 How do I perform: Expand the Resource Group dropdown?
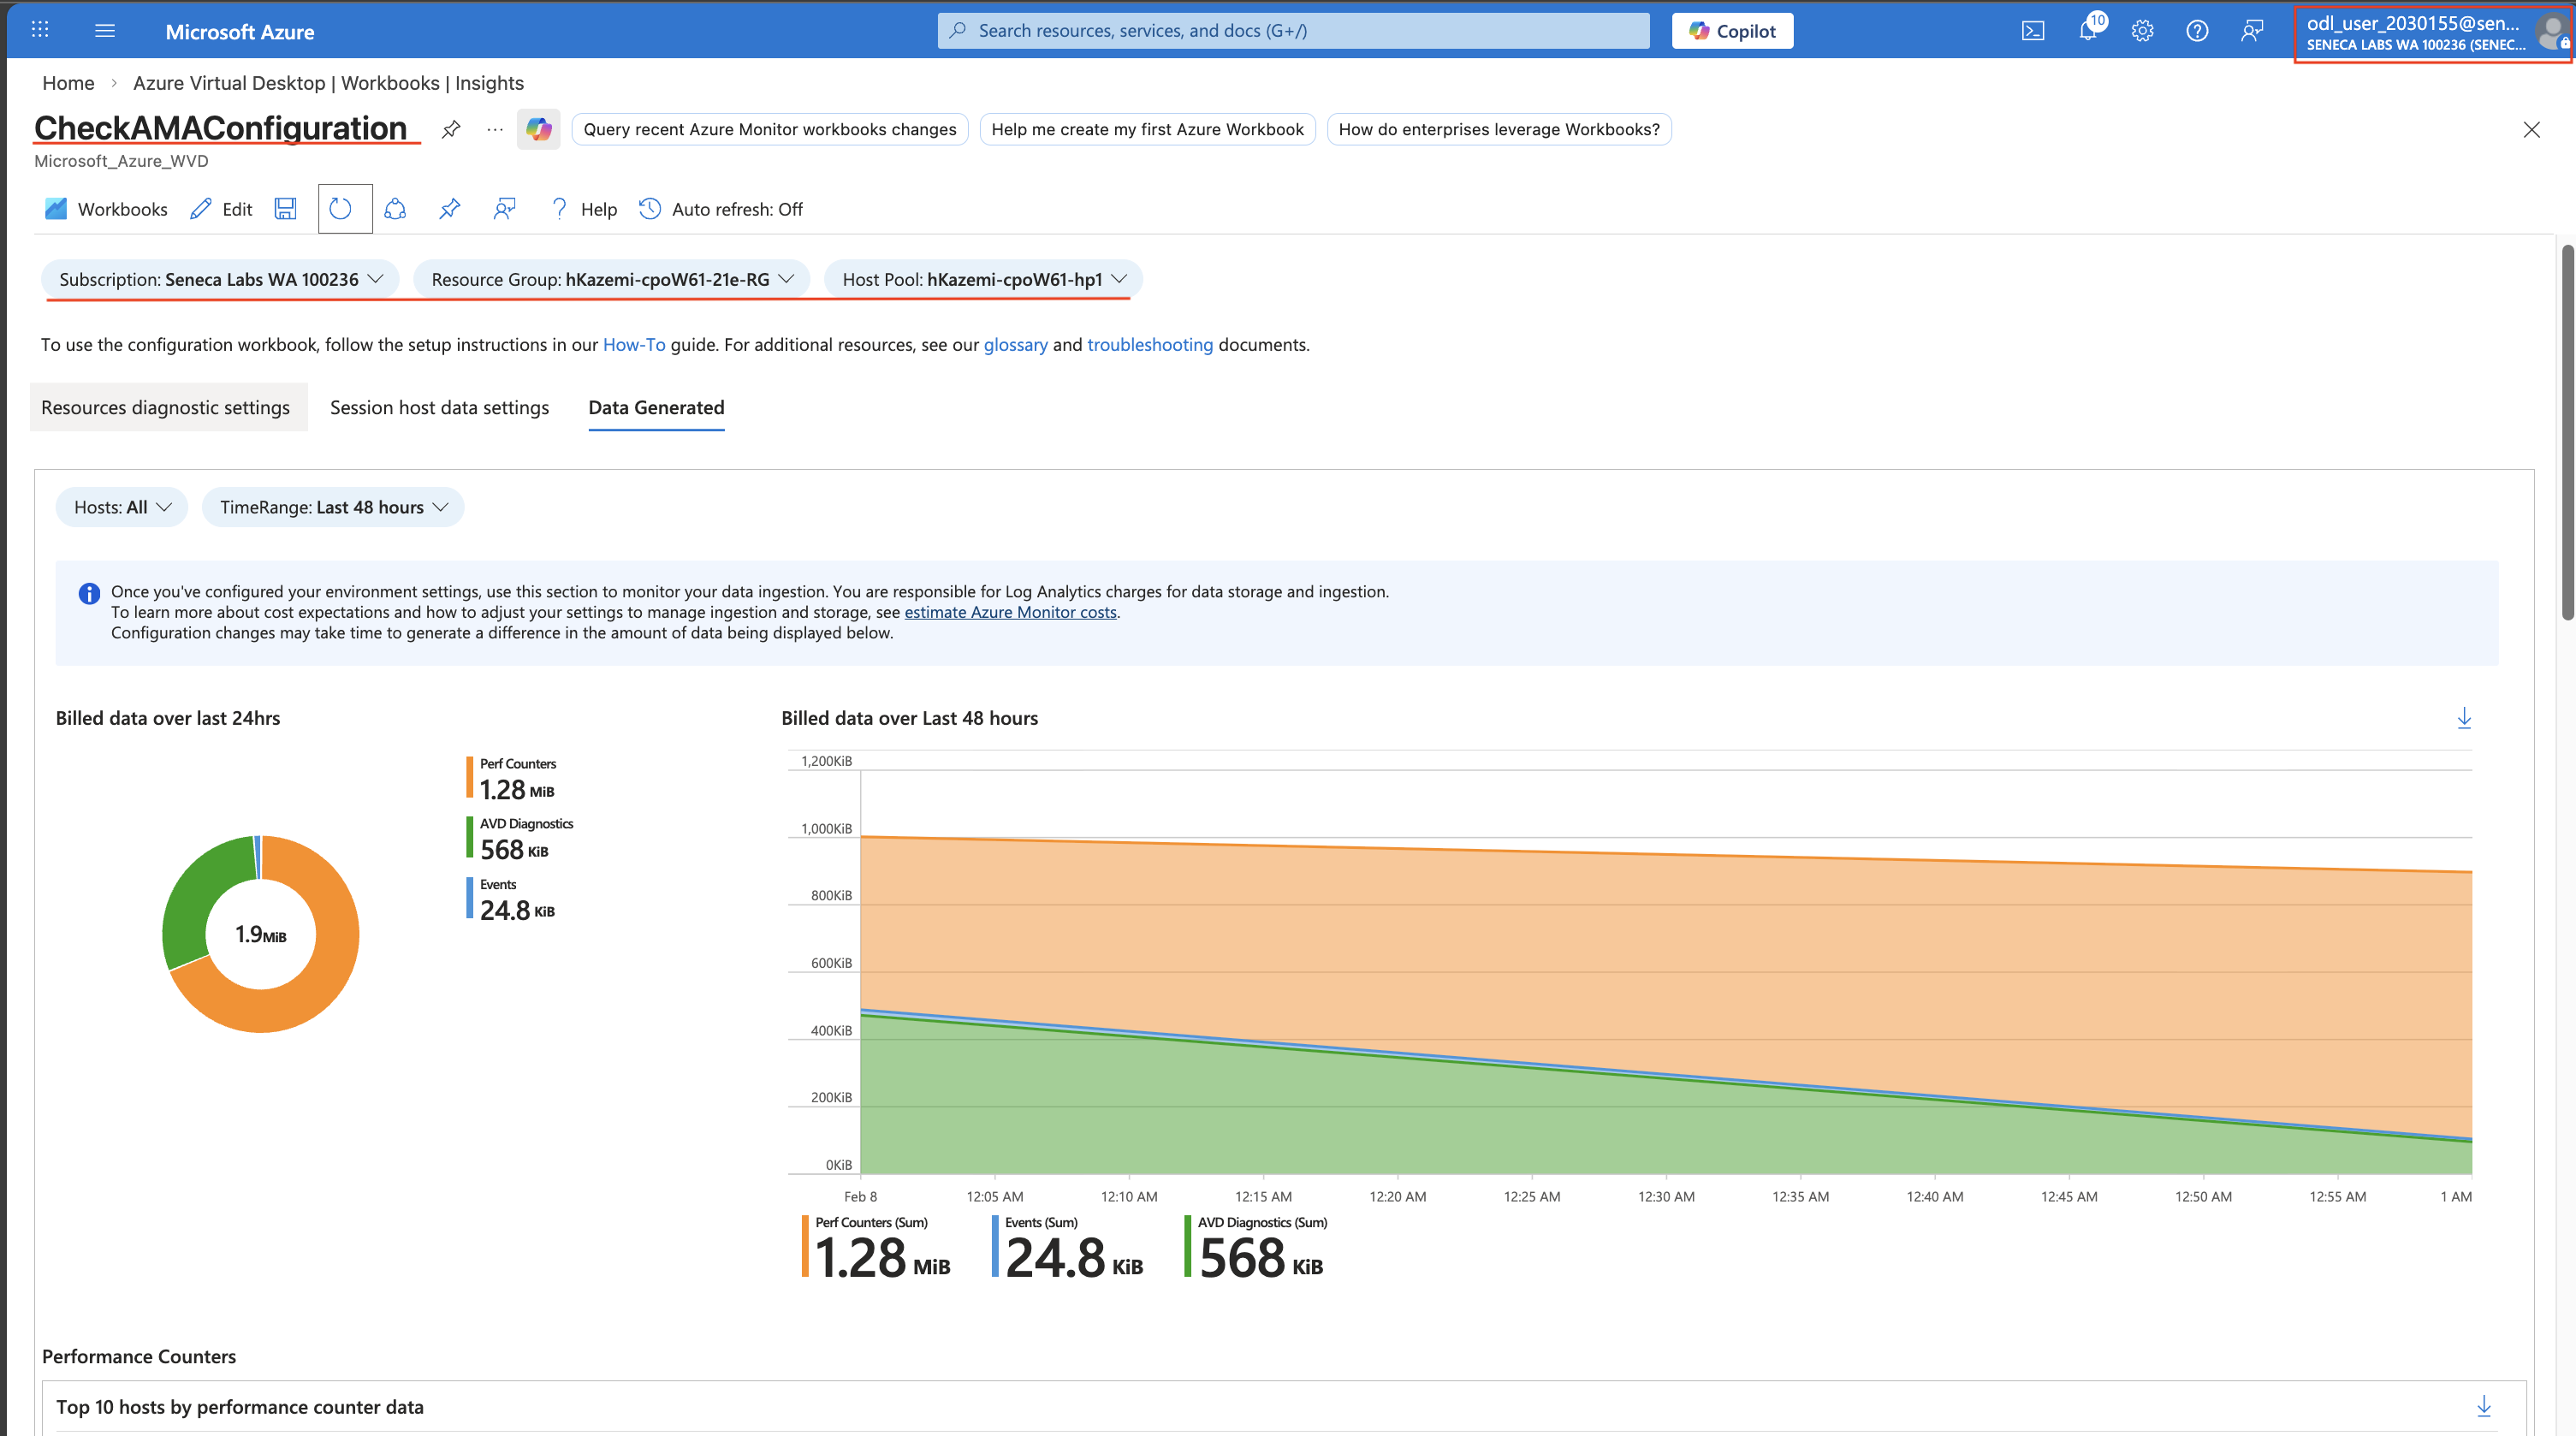pyautogui.click(x=612, y=279)
